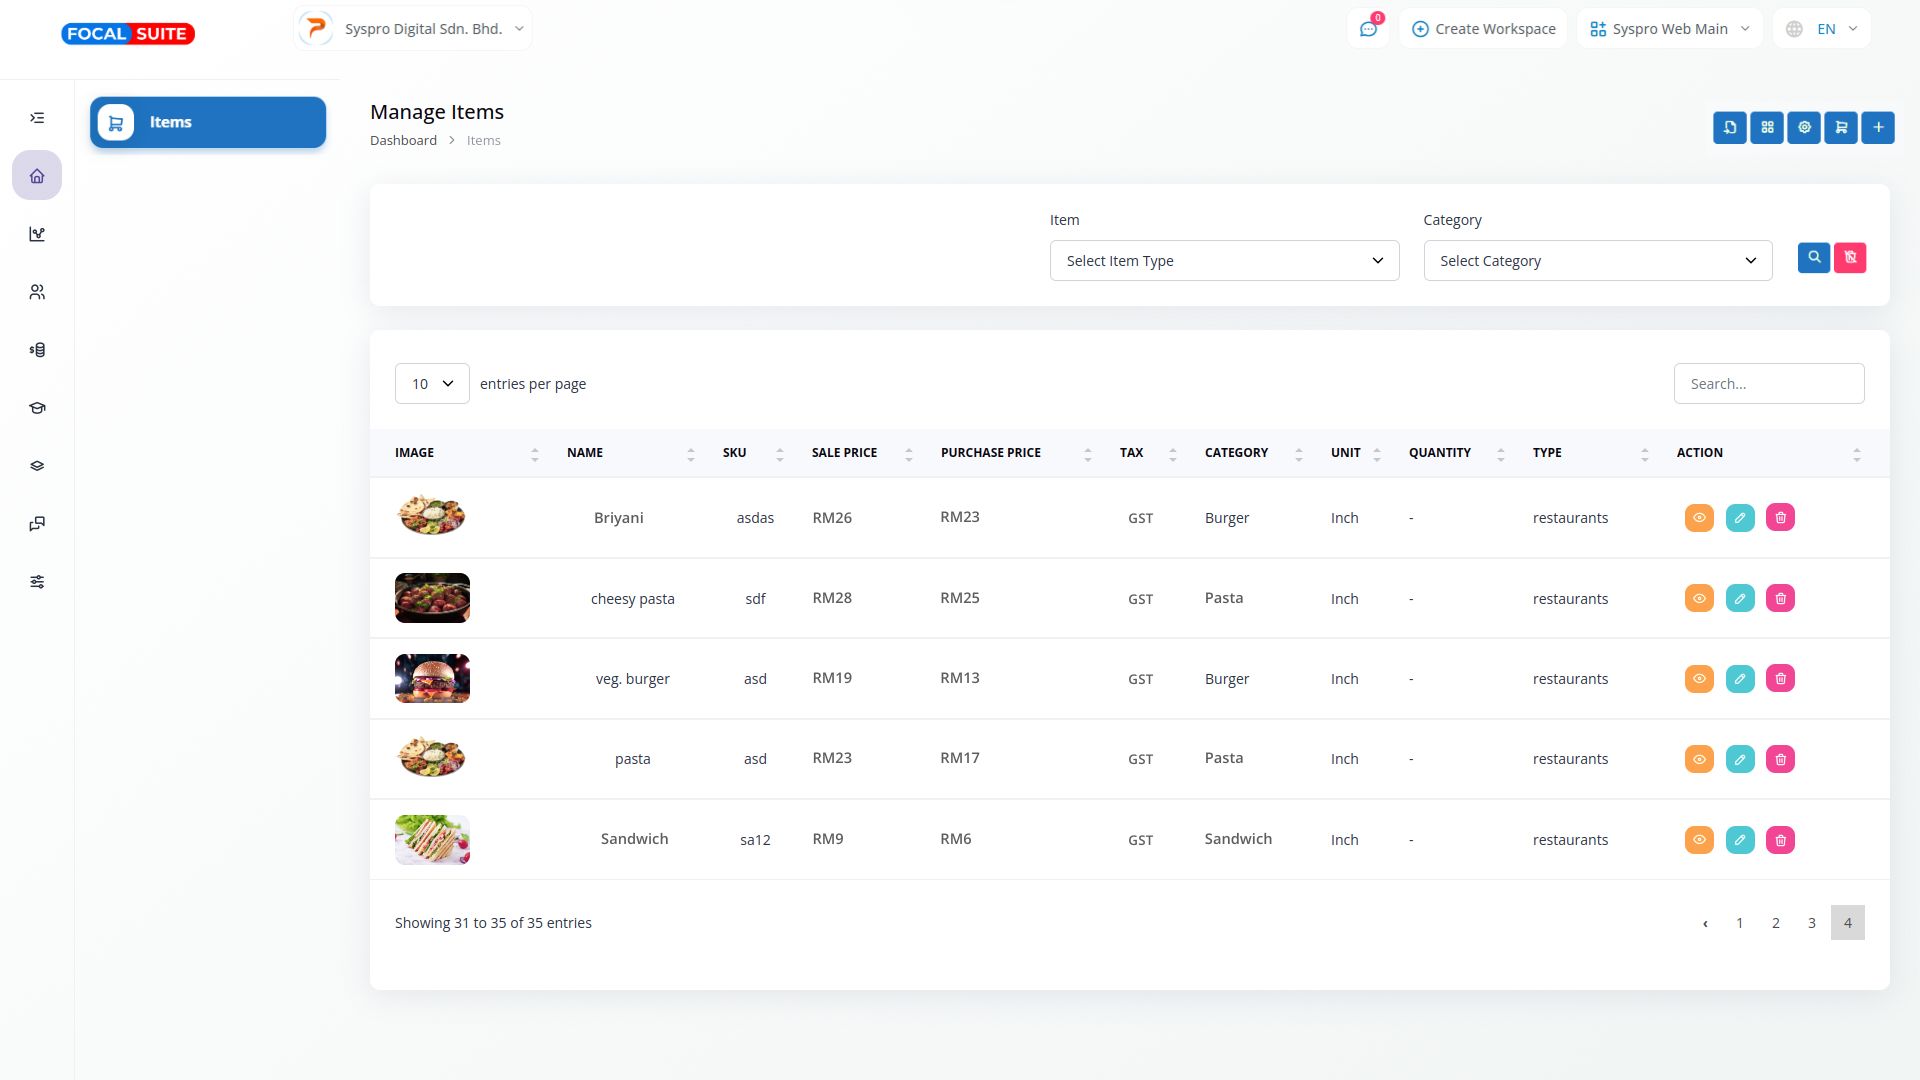Delete the Sandwich item
Screen dimensions: 1920x1080
click(x=1780, y=840)
